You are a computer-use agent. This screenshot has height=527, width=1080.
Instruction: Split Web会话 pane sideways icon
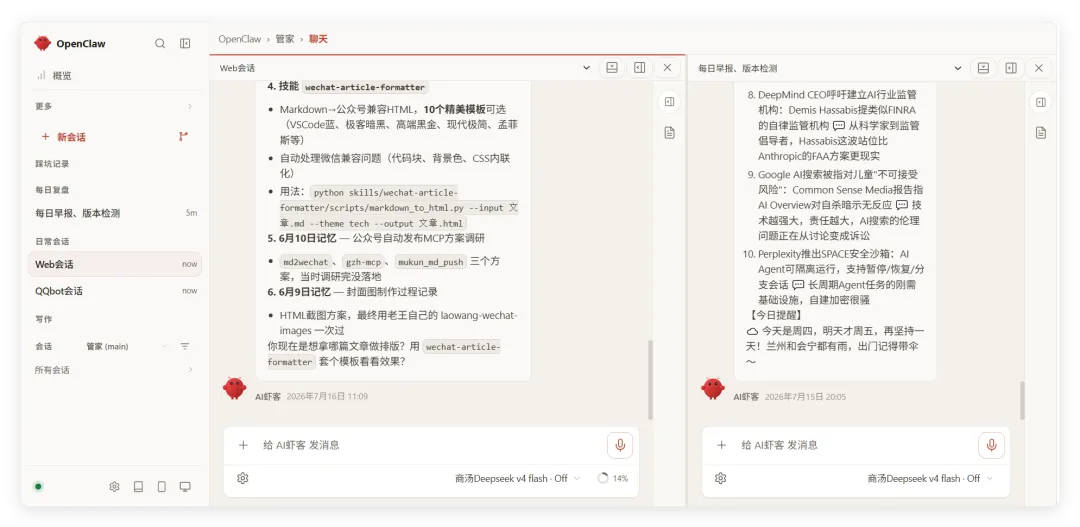[x=640, y=68]
